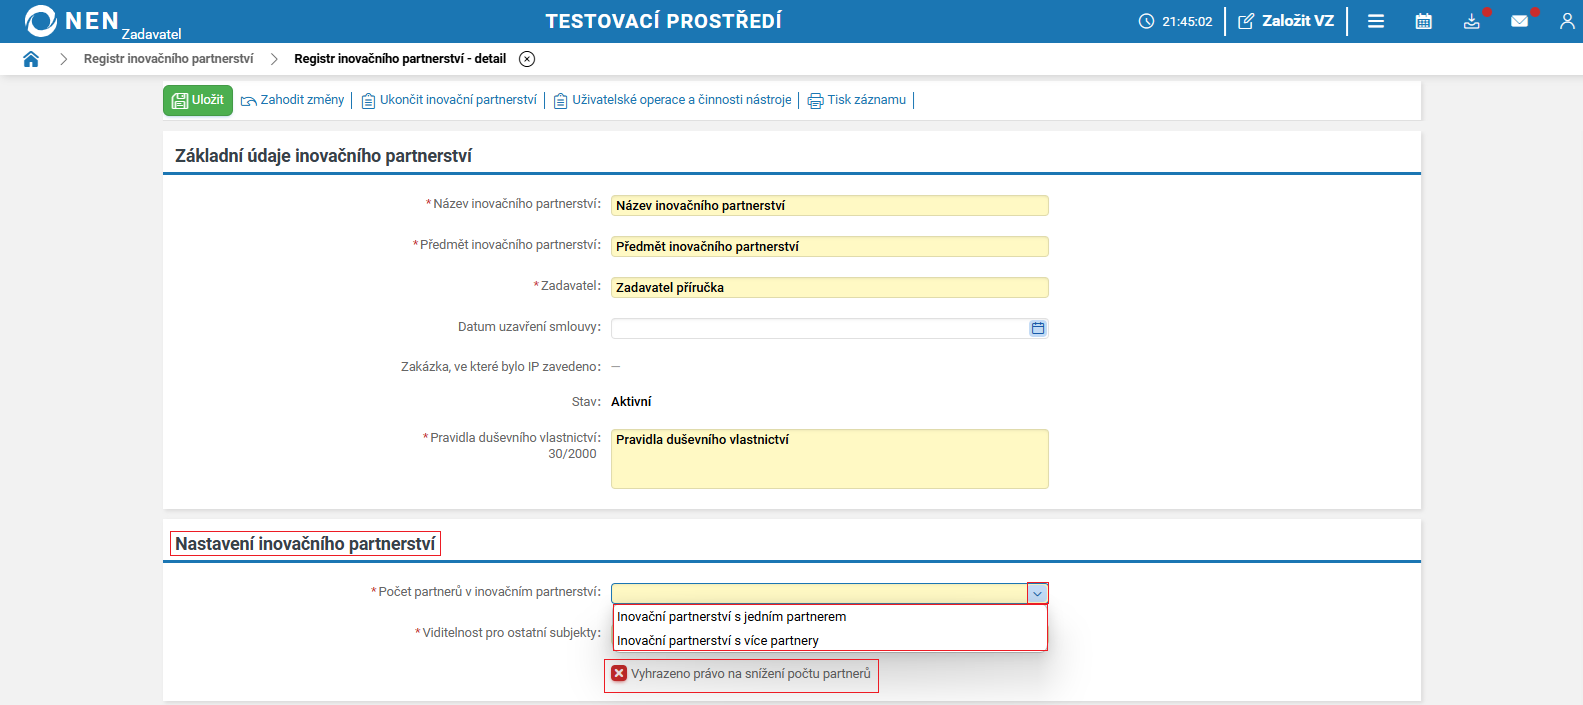Screen dimensions: 1583x705
Task: Click Ukončit inovační partnerství
Action: (449, 100)
